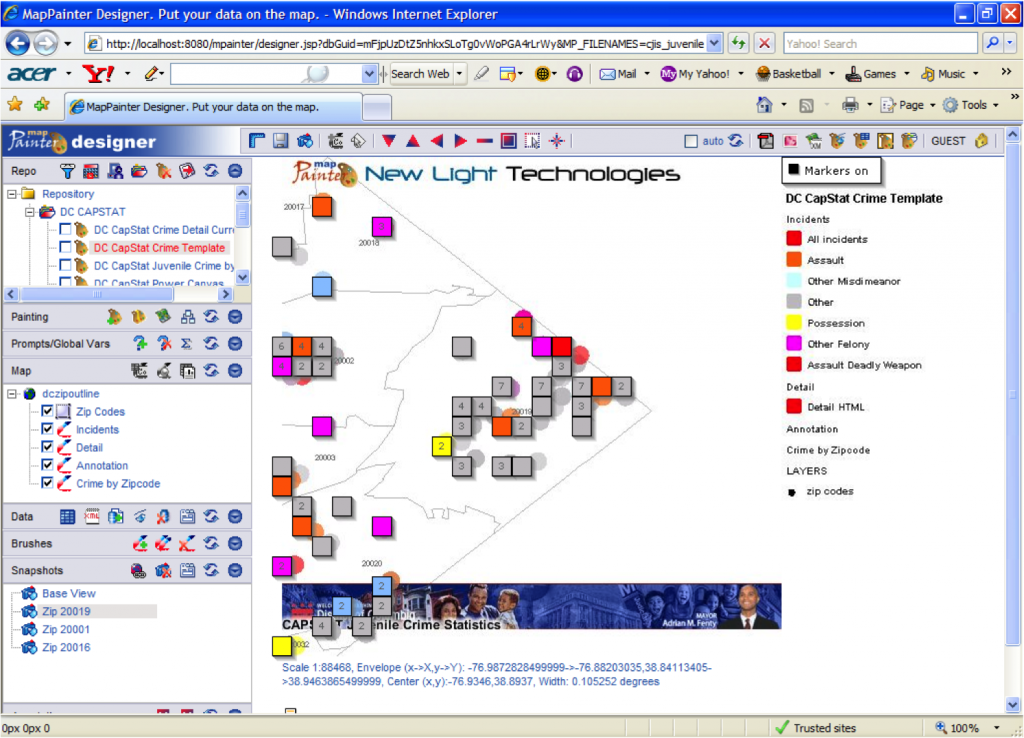Expand the Painting panel
Image resolution: width=1024 pixels, height=738 pixels.
coord(235,317)
